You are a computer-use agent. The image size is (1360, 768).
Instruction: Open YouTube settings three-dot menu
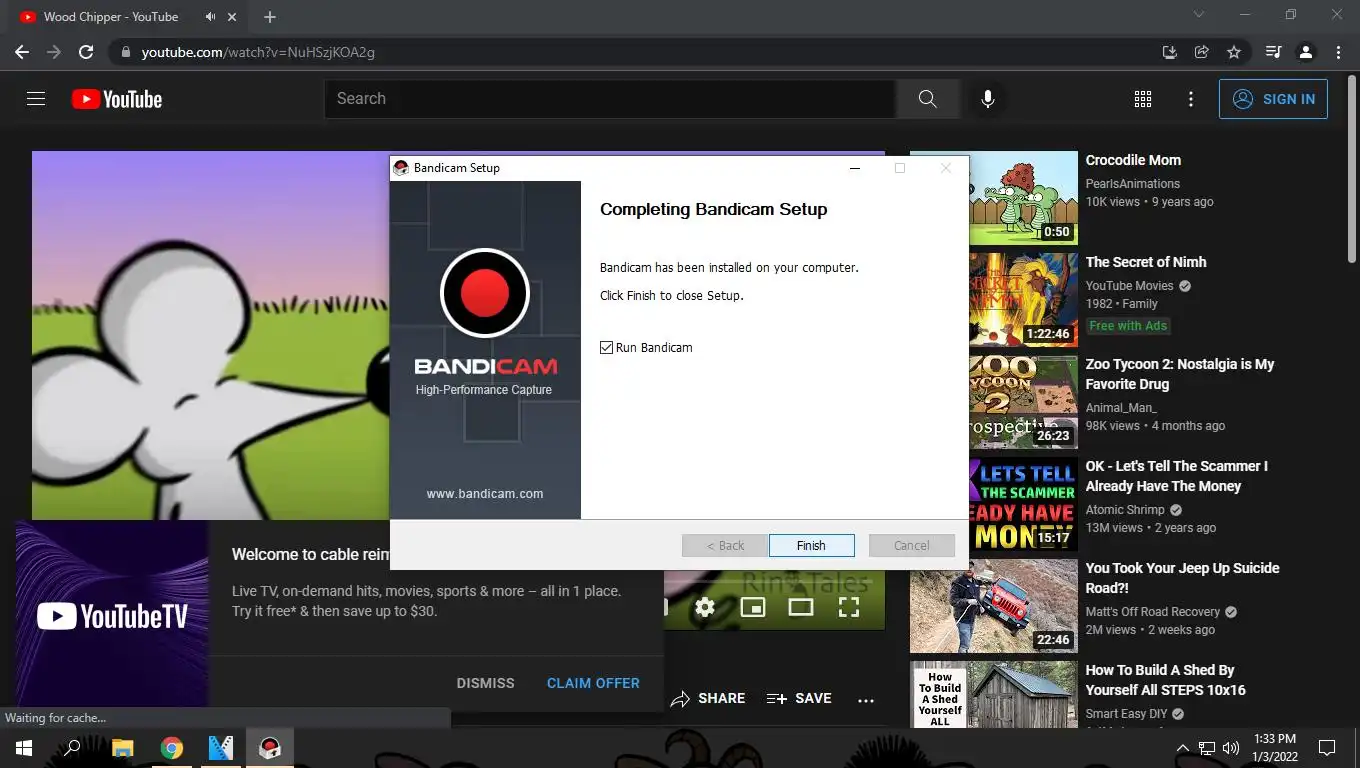pyautogui.click(x=1190, y=99)
